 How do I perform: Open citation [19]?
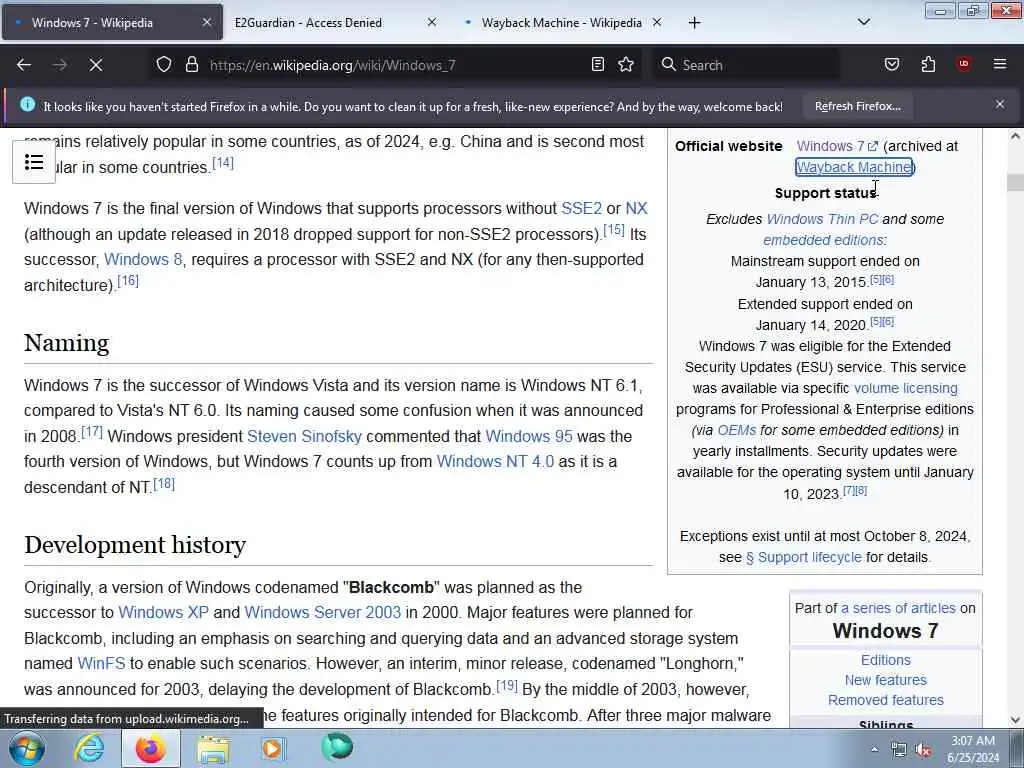click(x=507, y=686)
